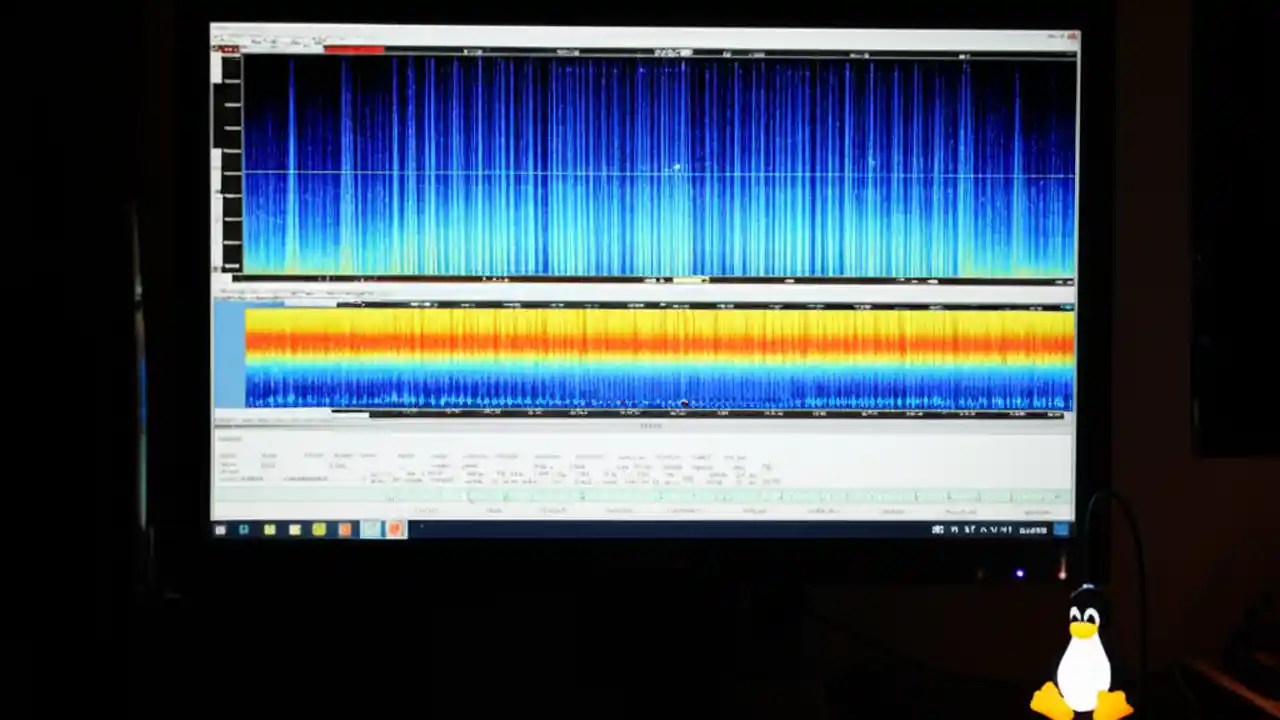Enable the highlighted green option row below the console
The image size is (1280, 720).
(x=640, y=497)
